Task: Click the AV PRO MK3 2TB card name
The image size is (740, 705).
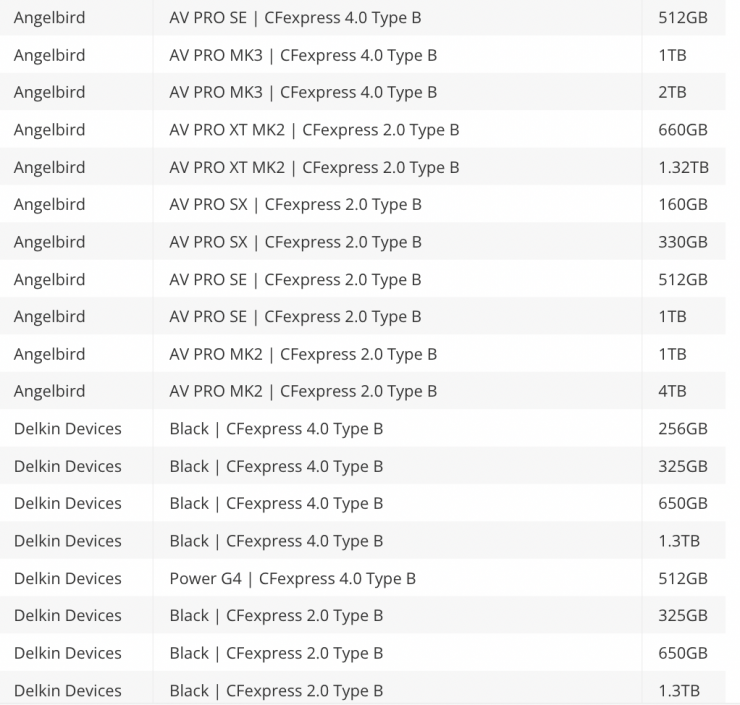Action: (303, 92)
